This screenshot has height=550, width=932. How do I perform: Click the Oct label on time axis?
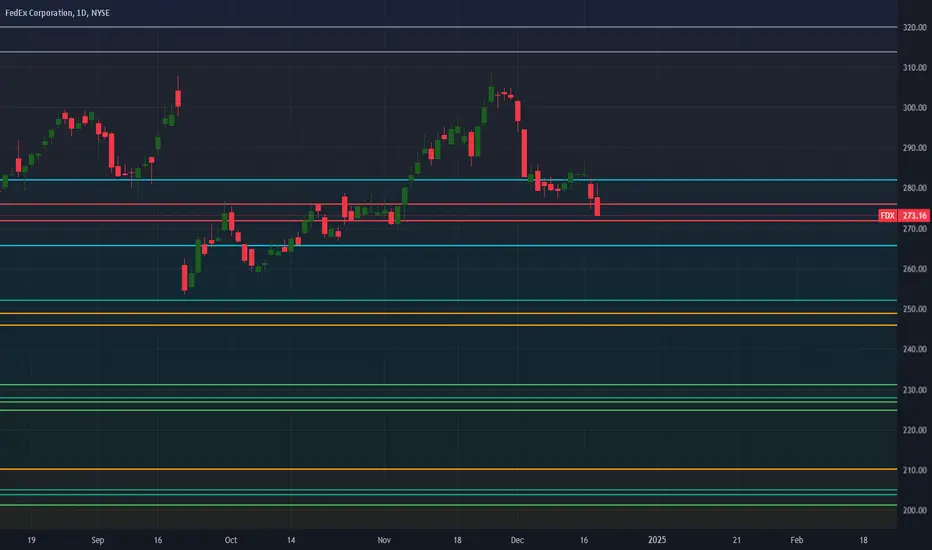coord(231,540)
